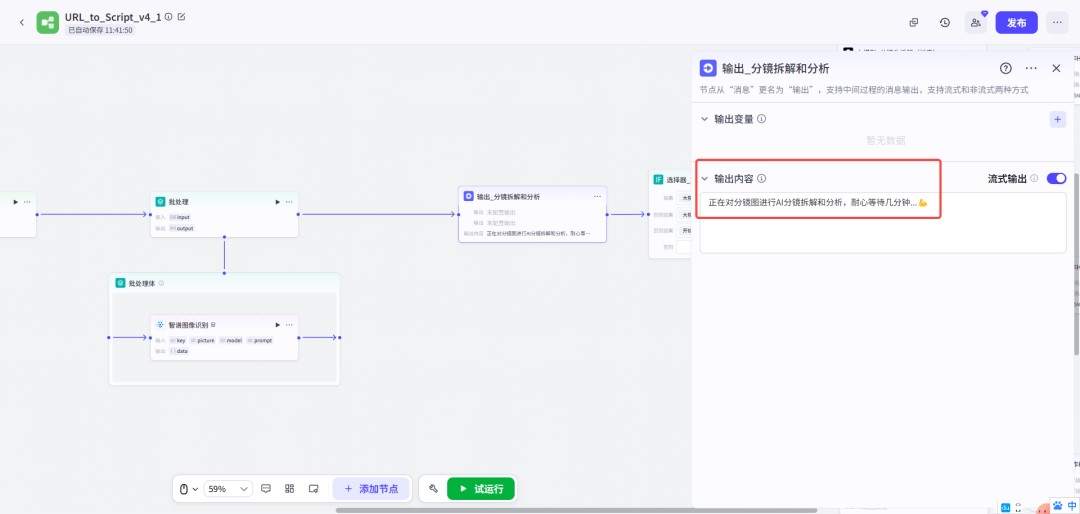Screen dimensions: 1080x514
Task: Click the duplicate workflow icon in header
Action: click(x=914, y=22)
